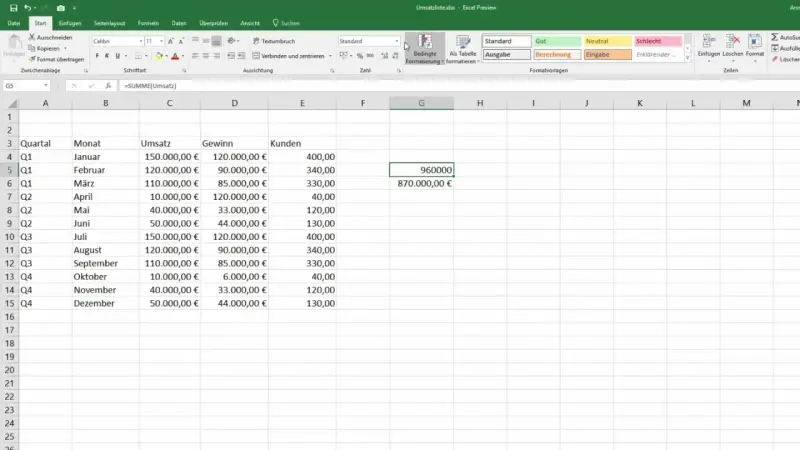Click the increase decimal places icon

pyautogui.click(x=384, y=56)
